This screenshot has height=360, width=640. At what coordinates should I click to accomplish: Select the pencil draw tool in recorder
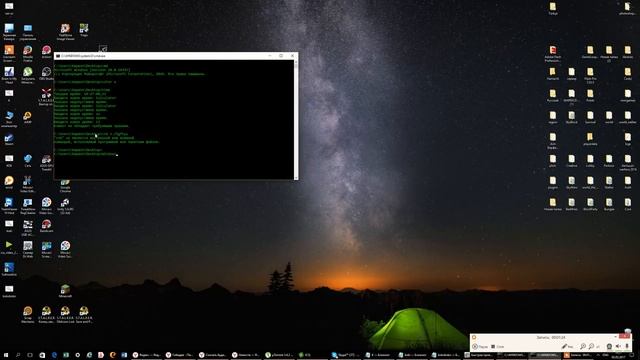tap(567, 347)
